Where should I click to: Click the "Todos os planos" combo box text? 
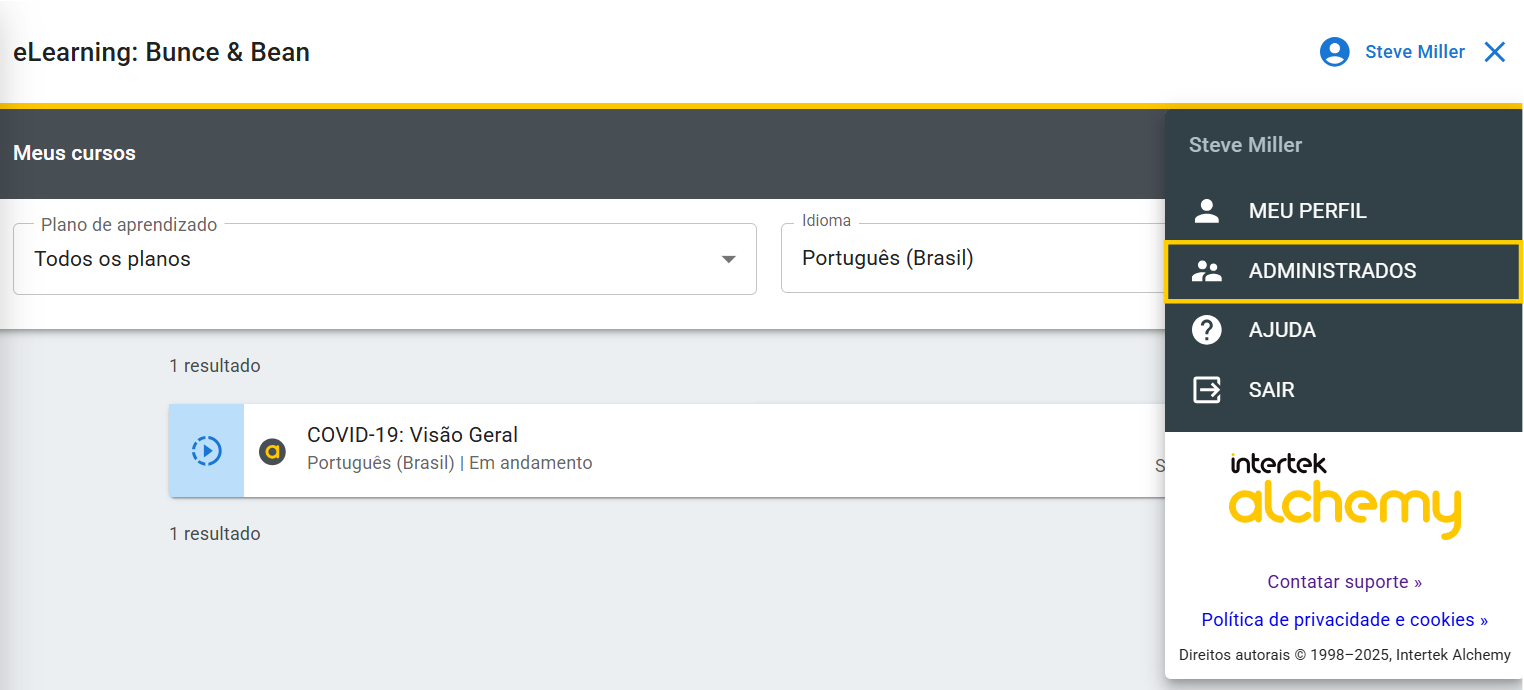tap(112, 259)
